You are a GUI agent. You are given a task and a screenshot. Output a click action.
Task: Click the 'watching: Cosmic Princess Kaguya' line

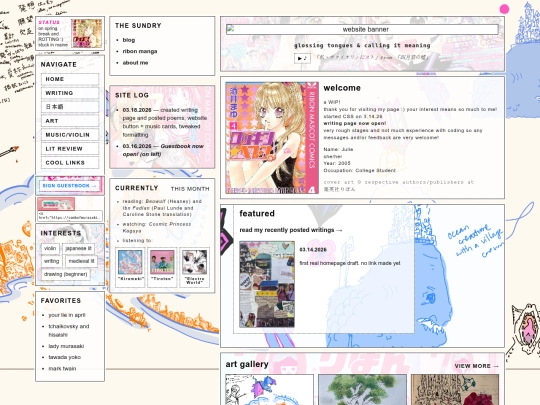click(157, 227)
